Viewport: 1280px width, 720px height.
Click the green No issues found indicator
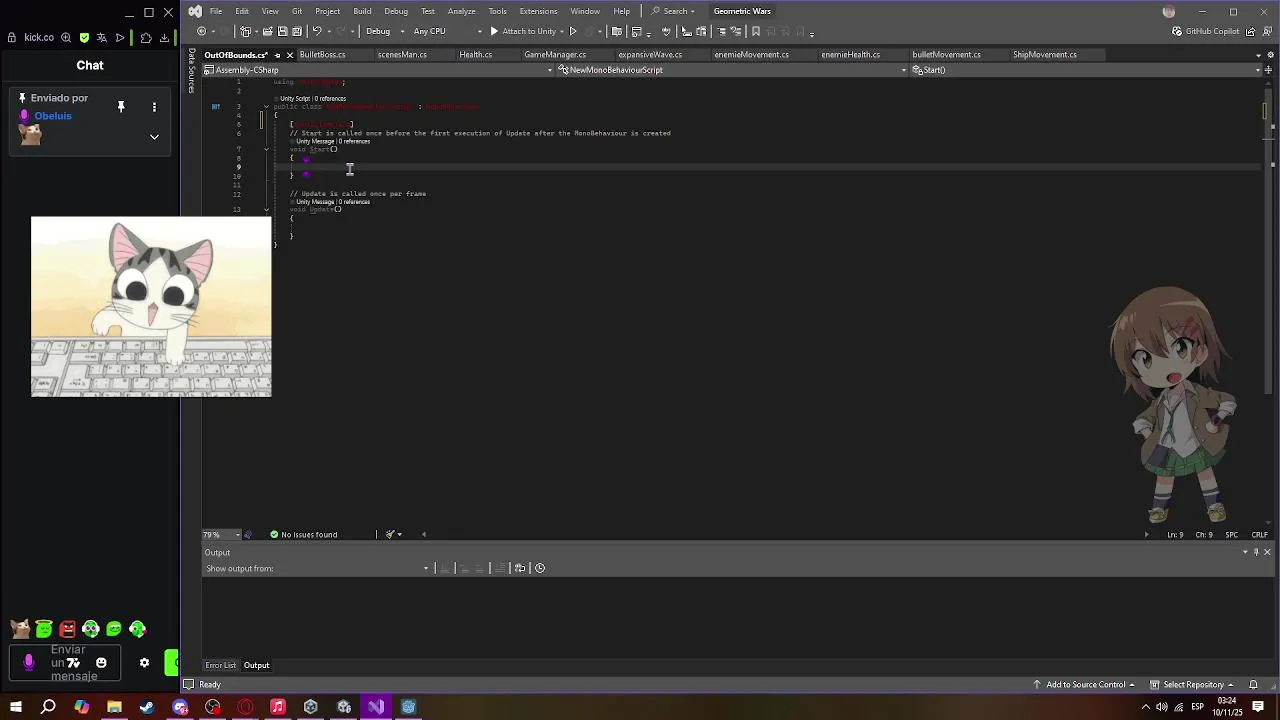[x=304, y=534]
